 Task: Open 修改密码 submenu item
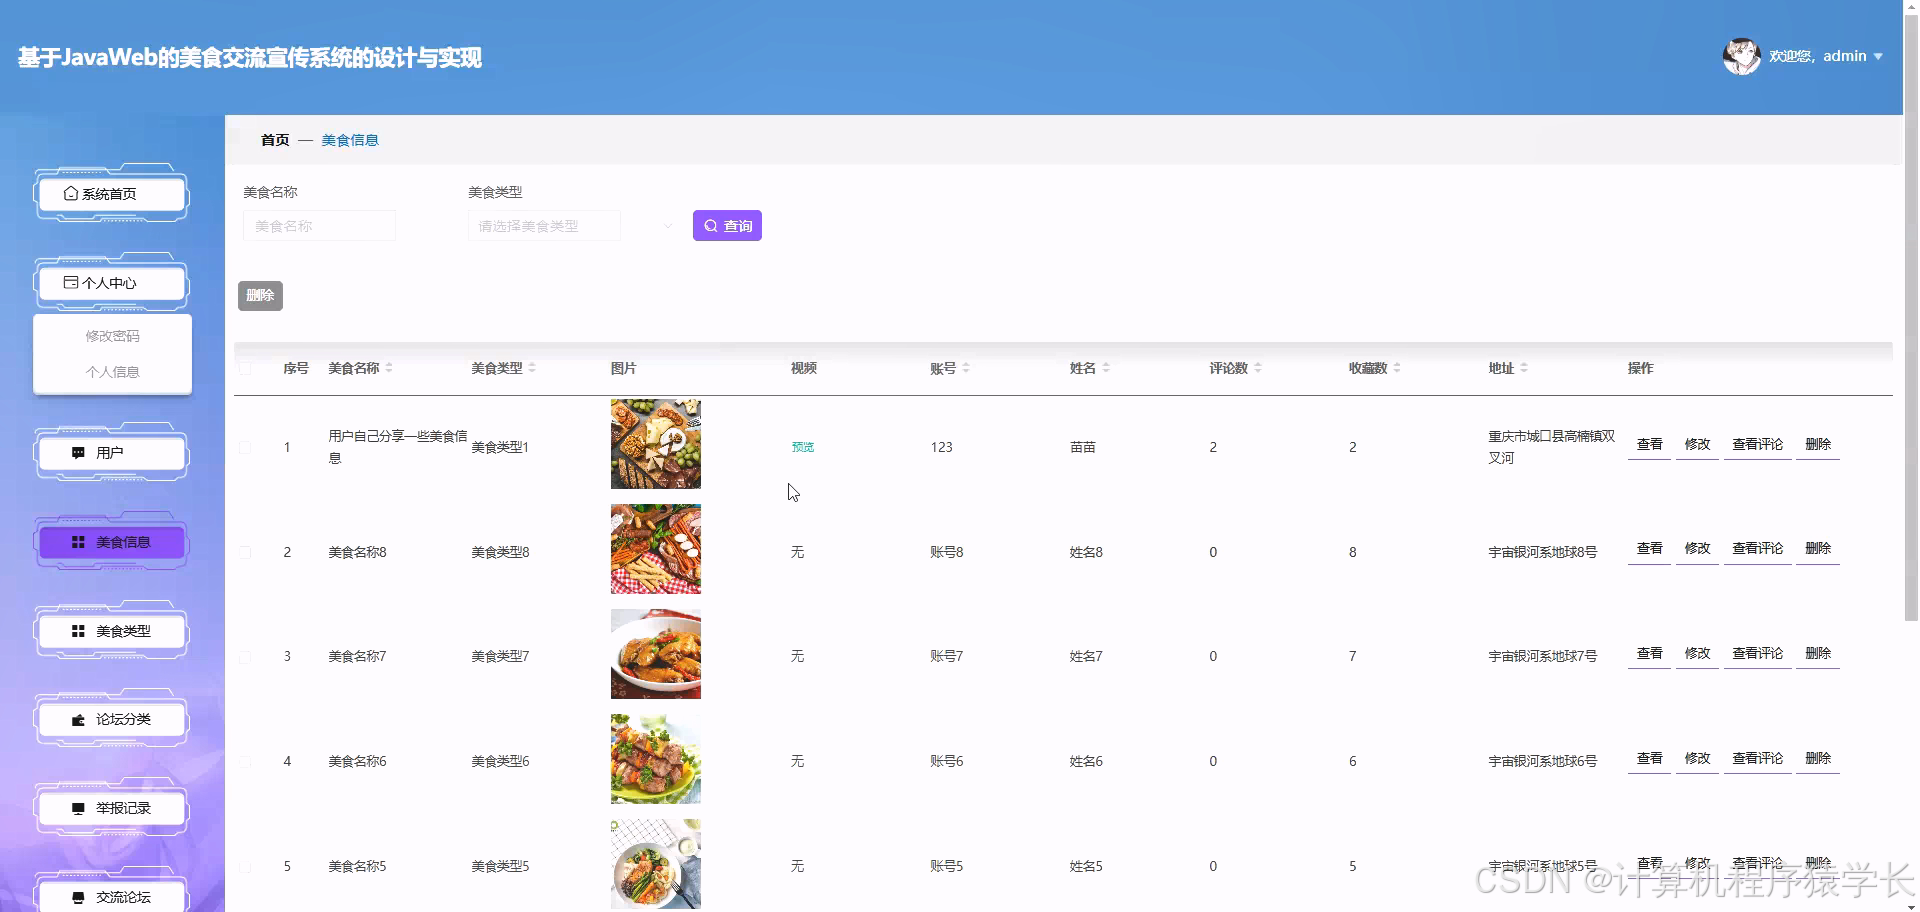pos(112,336)
